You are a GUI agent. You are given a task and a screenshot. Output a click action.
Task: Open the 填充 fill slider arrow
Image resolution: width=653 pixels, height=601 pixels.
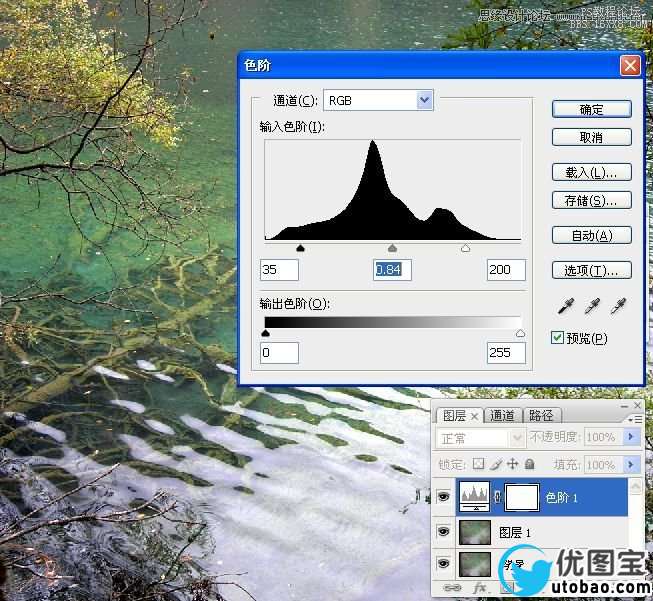[x=631, y=464]
